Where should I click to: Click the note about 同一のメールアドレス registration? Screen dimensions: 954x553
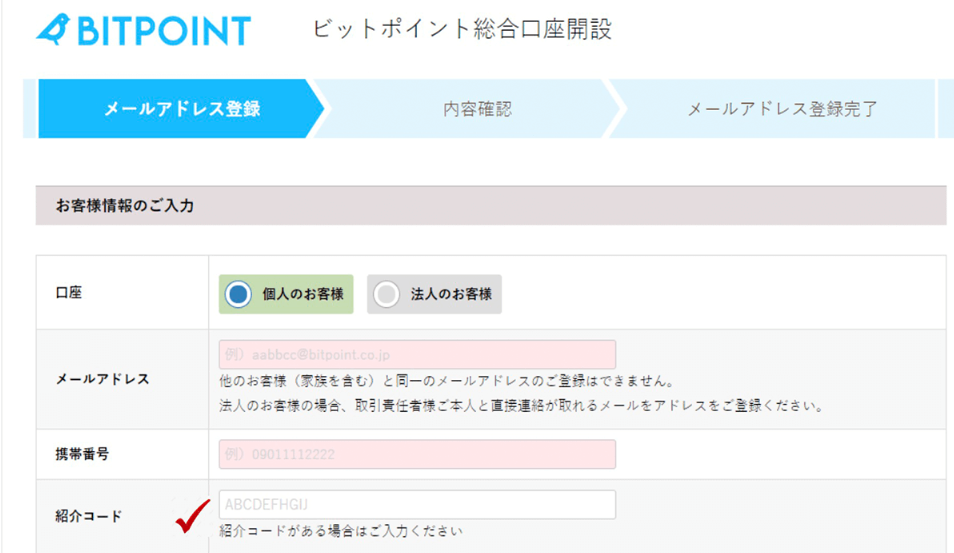pyautogui.click(x=446, y=382)
